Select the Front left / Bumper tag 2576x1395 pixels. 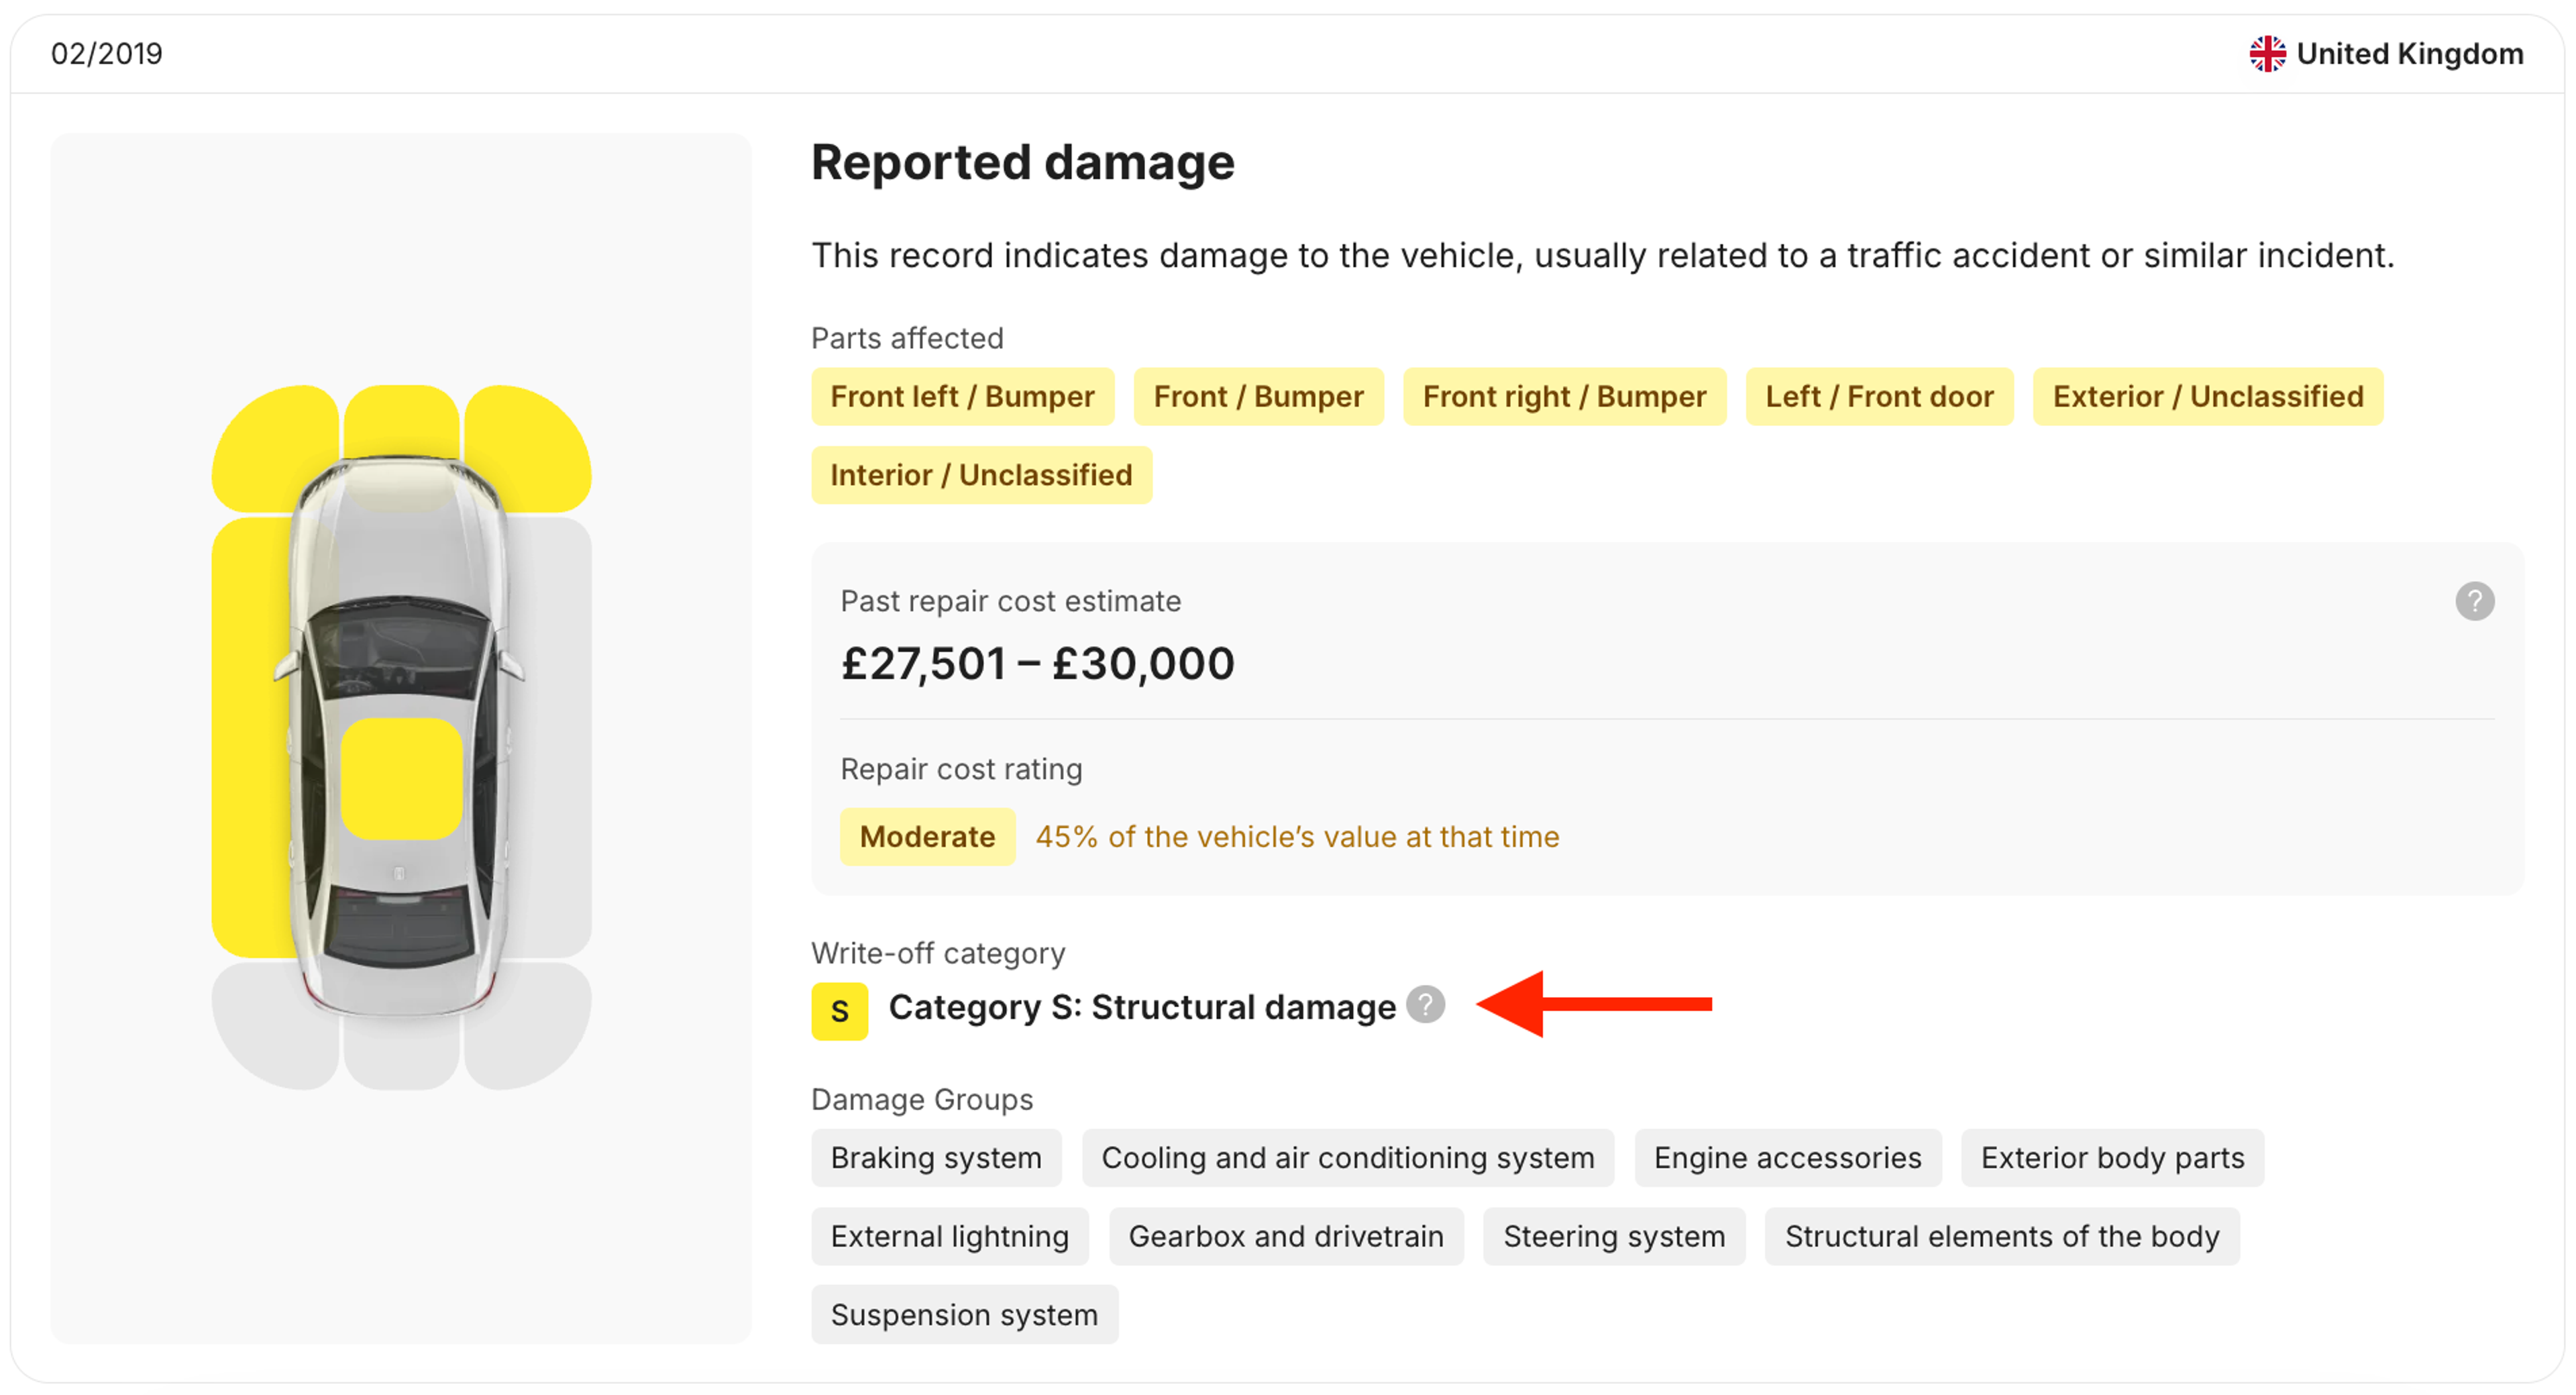coord(962,396)
